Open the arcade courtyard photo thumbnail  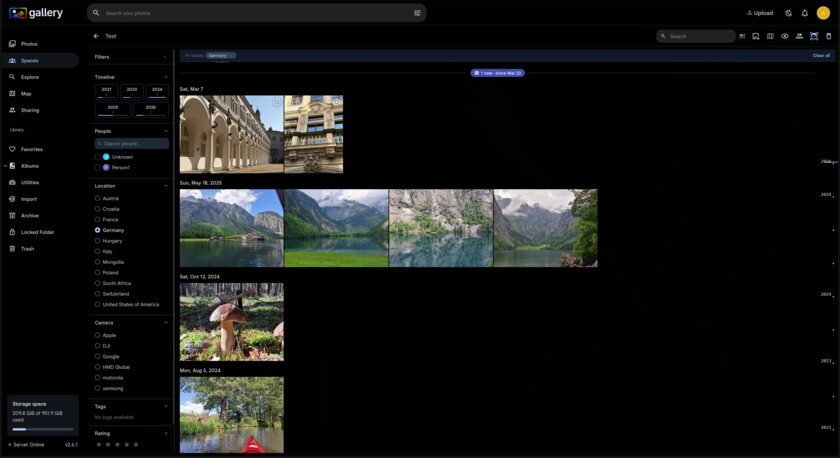coord(231,134)
